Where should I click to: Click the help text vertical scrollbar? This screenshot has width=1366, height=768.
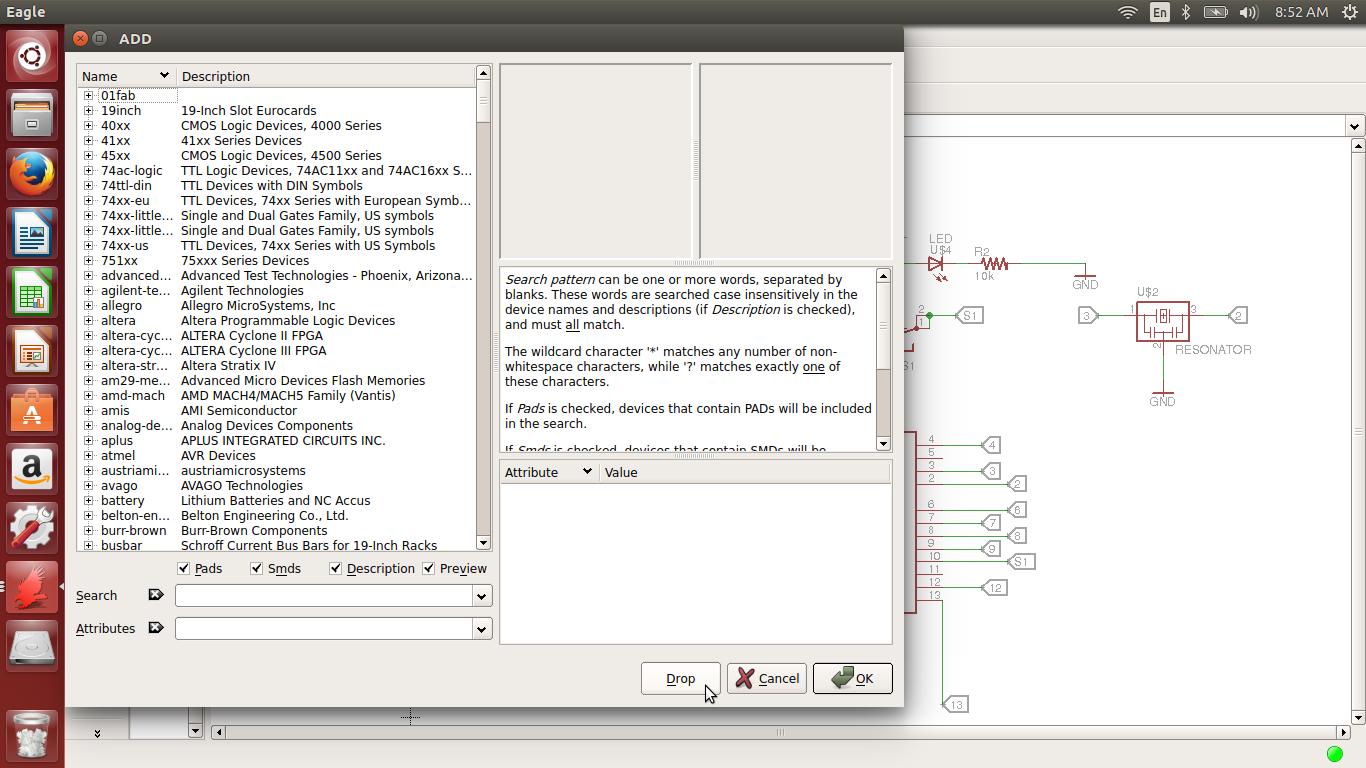(883, 359)
